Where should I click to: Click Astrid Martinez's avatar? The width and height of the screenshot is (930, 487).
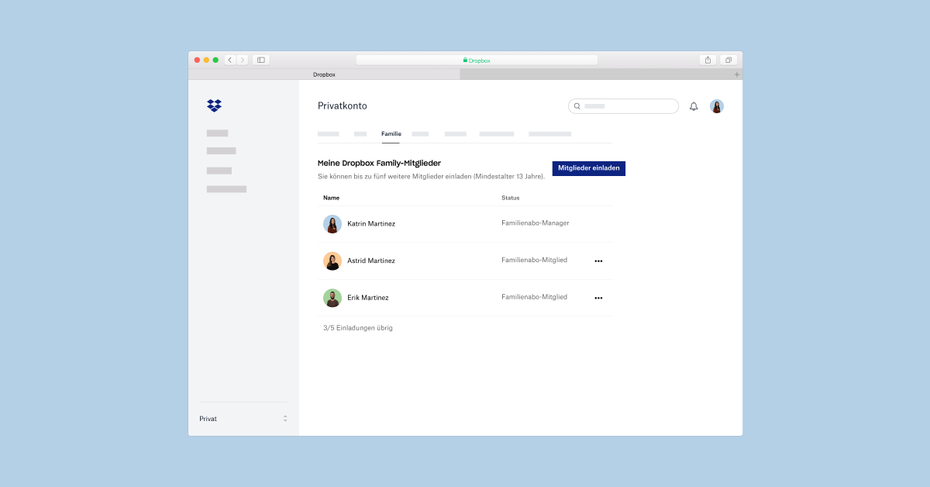[332, 261]
